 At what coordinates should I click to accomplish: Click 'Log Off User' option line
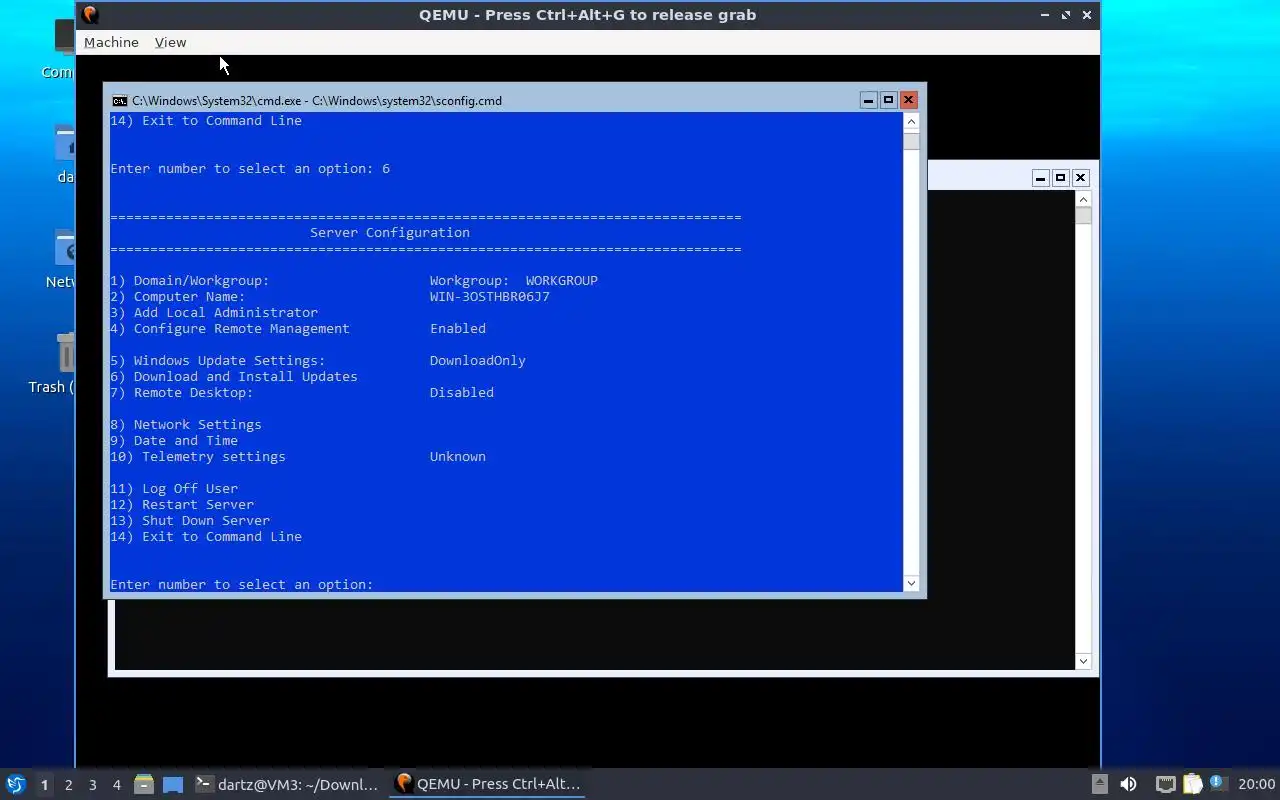coord(174,488)
